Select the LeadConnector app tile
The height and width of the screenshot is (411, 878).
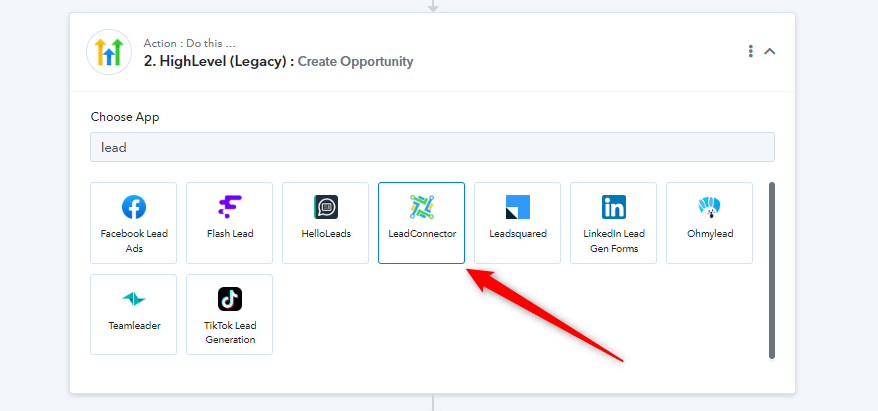coord(422,223)
